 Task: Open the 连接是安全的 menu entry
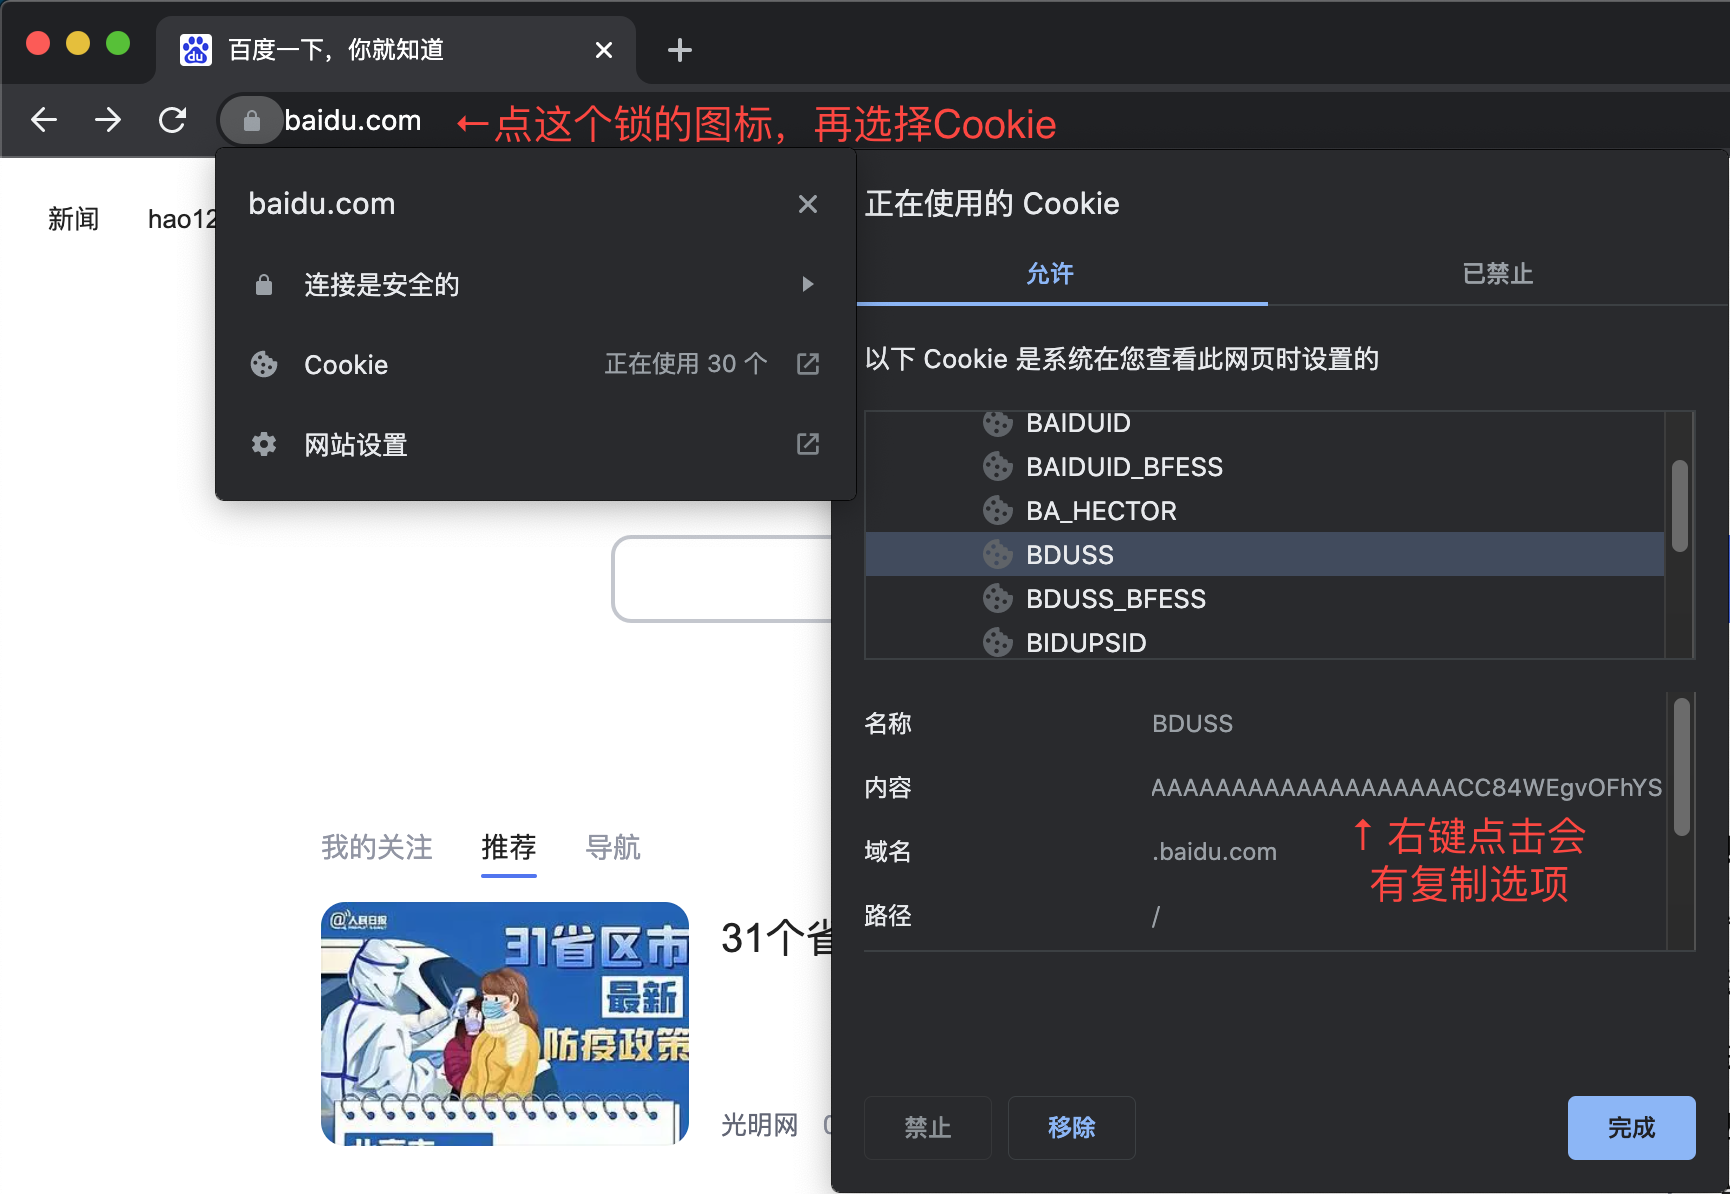click(x=535, y=284)
